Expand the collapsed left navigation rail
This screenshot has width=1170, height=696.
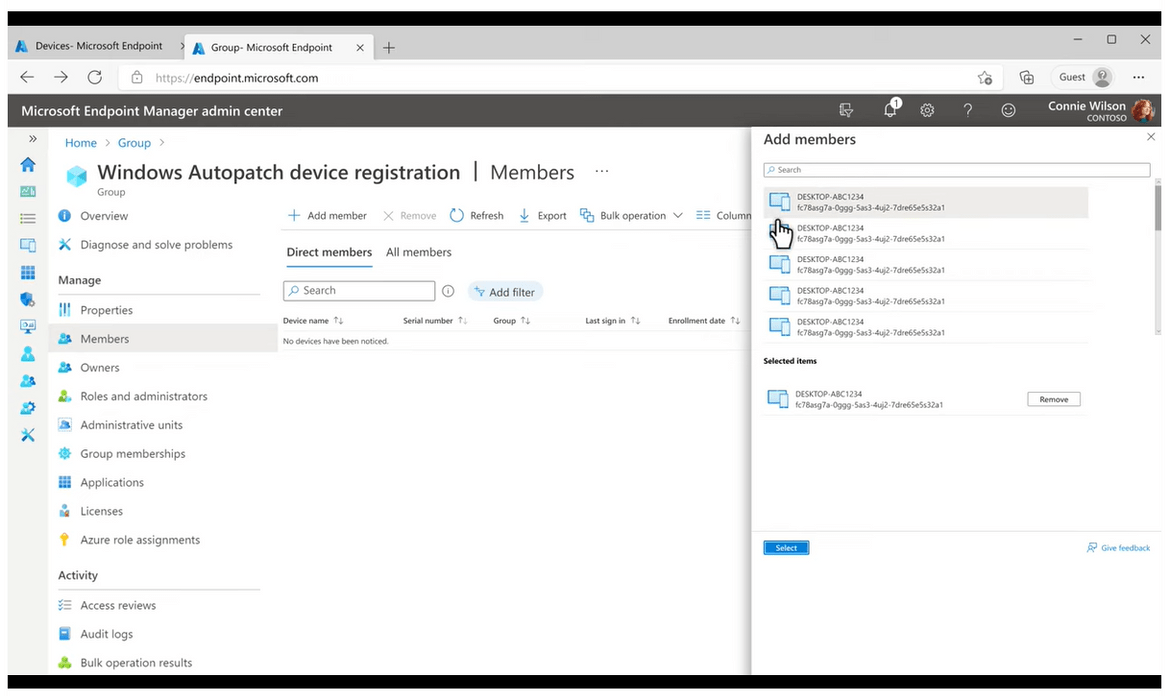[33, 139]
